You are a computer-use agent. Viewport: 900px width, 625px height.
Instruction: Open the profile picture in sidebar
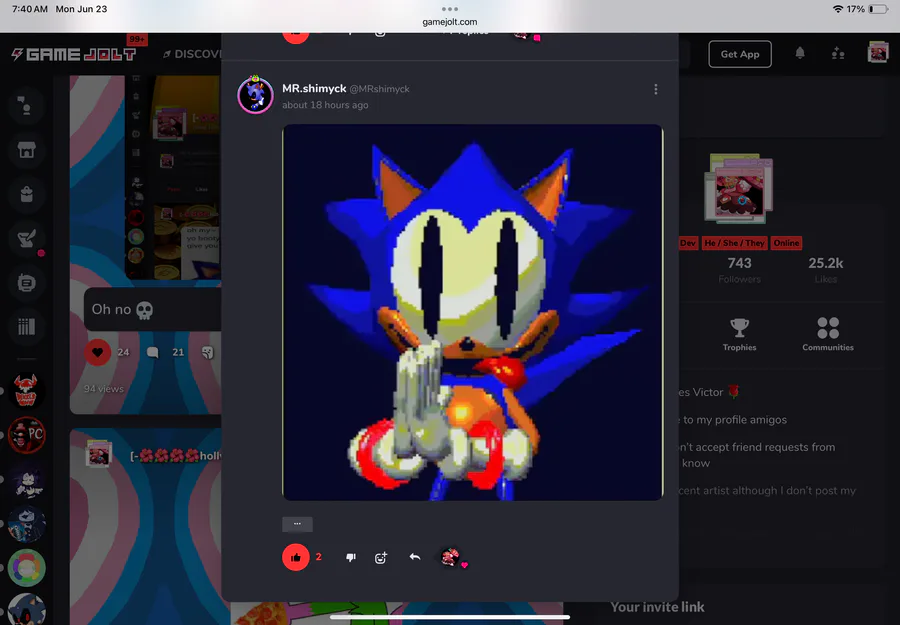tap(739, 188)
